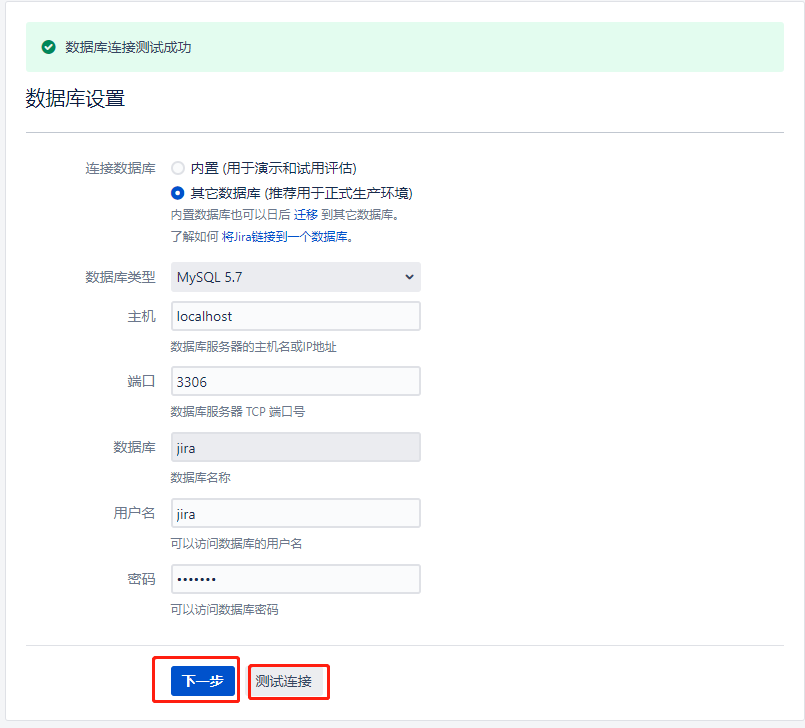This screenshot has height=728, width=805.
Task: Click the 可以访问数据库的用户名 hint text
Action: (x=236, y=544)
